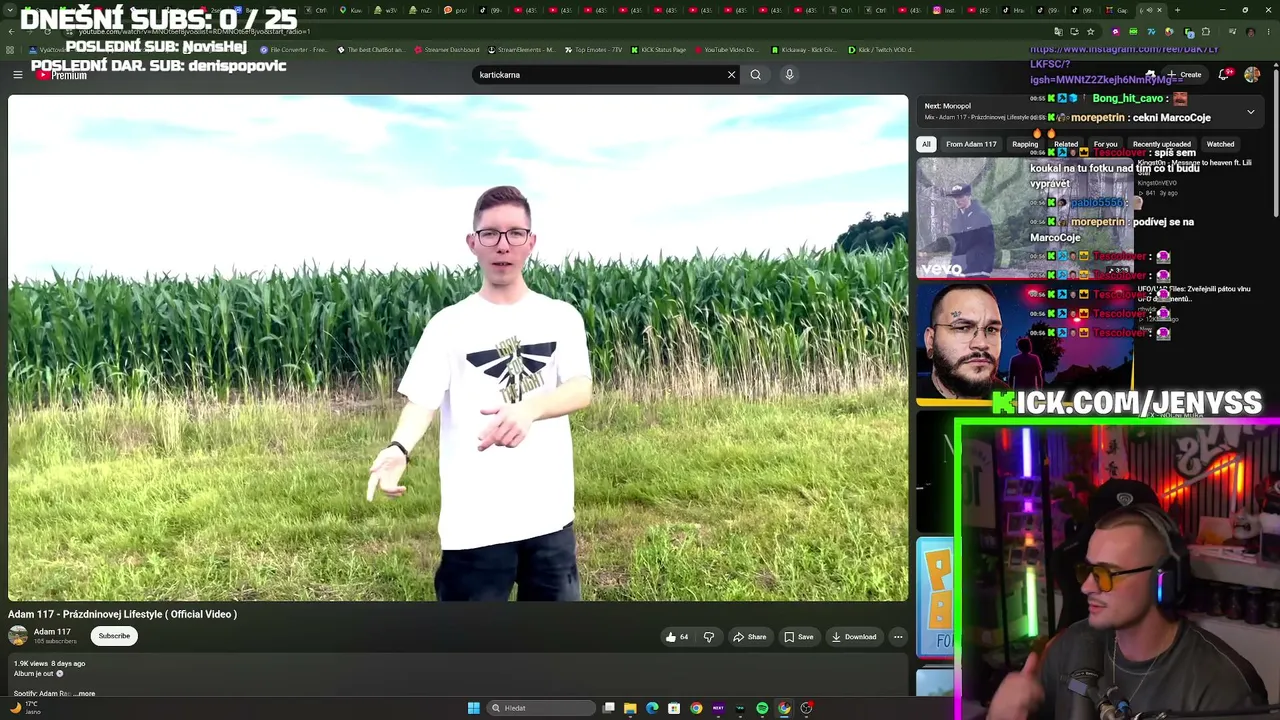Click the Create button

[x=1185, y=74]
